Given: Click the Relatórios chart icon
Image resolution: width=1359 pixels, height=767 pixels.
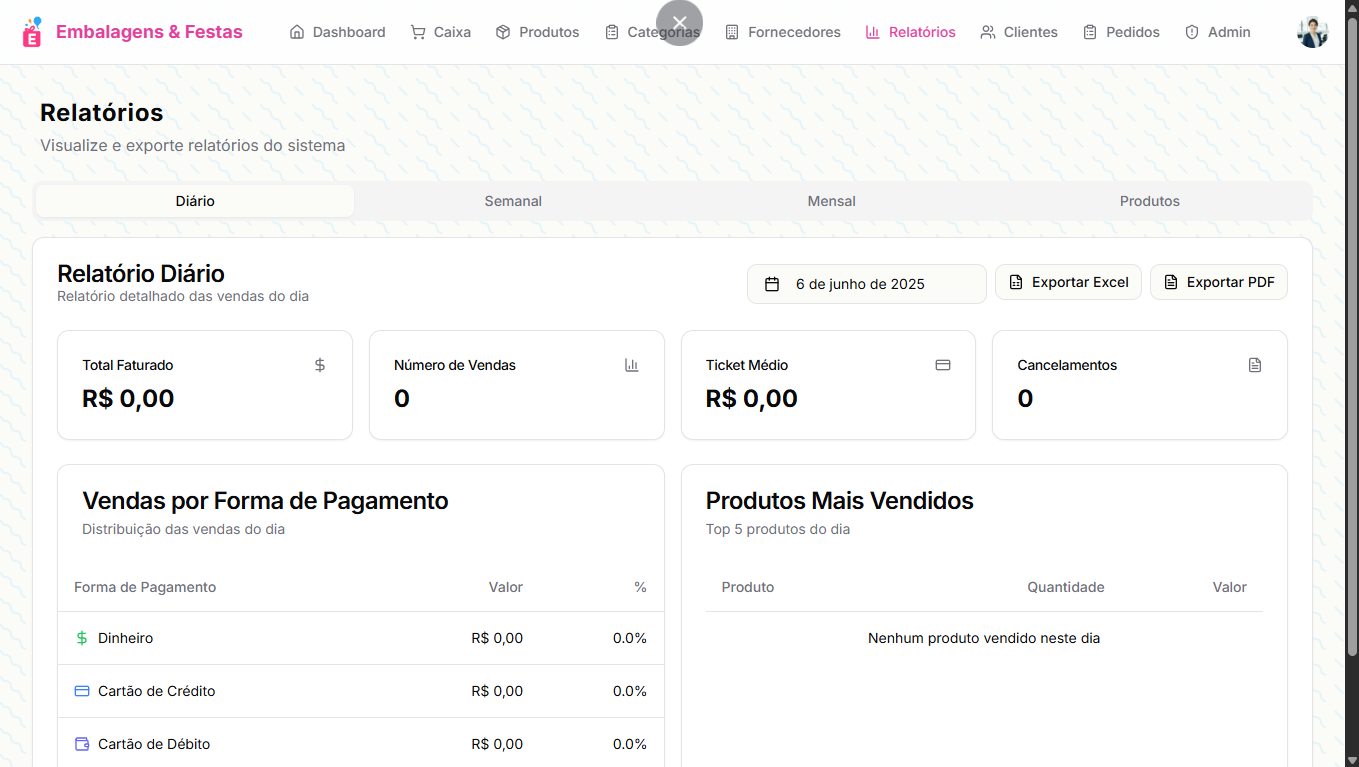Looking at the screenshot, I should click(868, 31).
